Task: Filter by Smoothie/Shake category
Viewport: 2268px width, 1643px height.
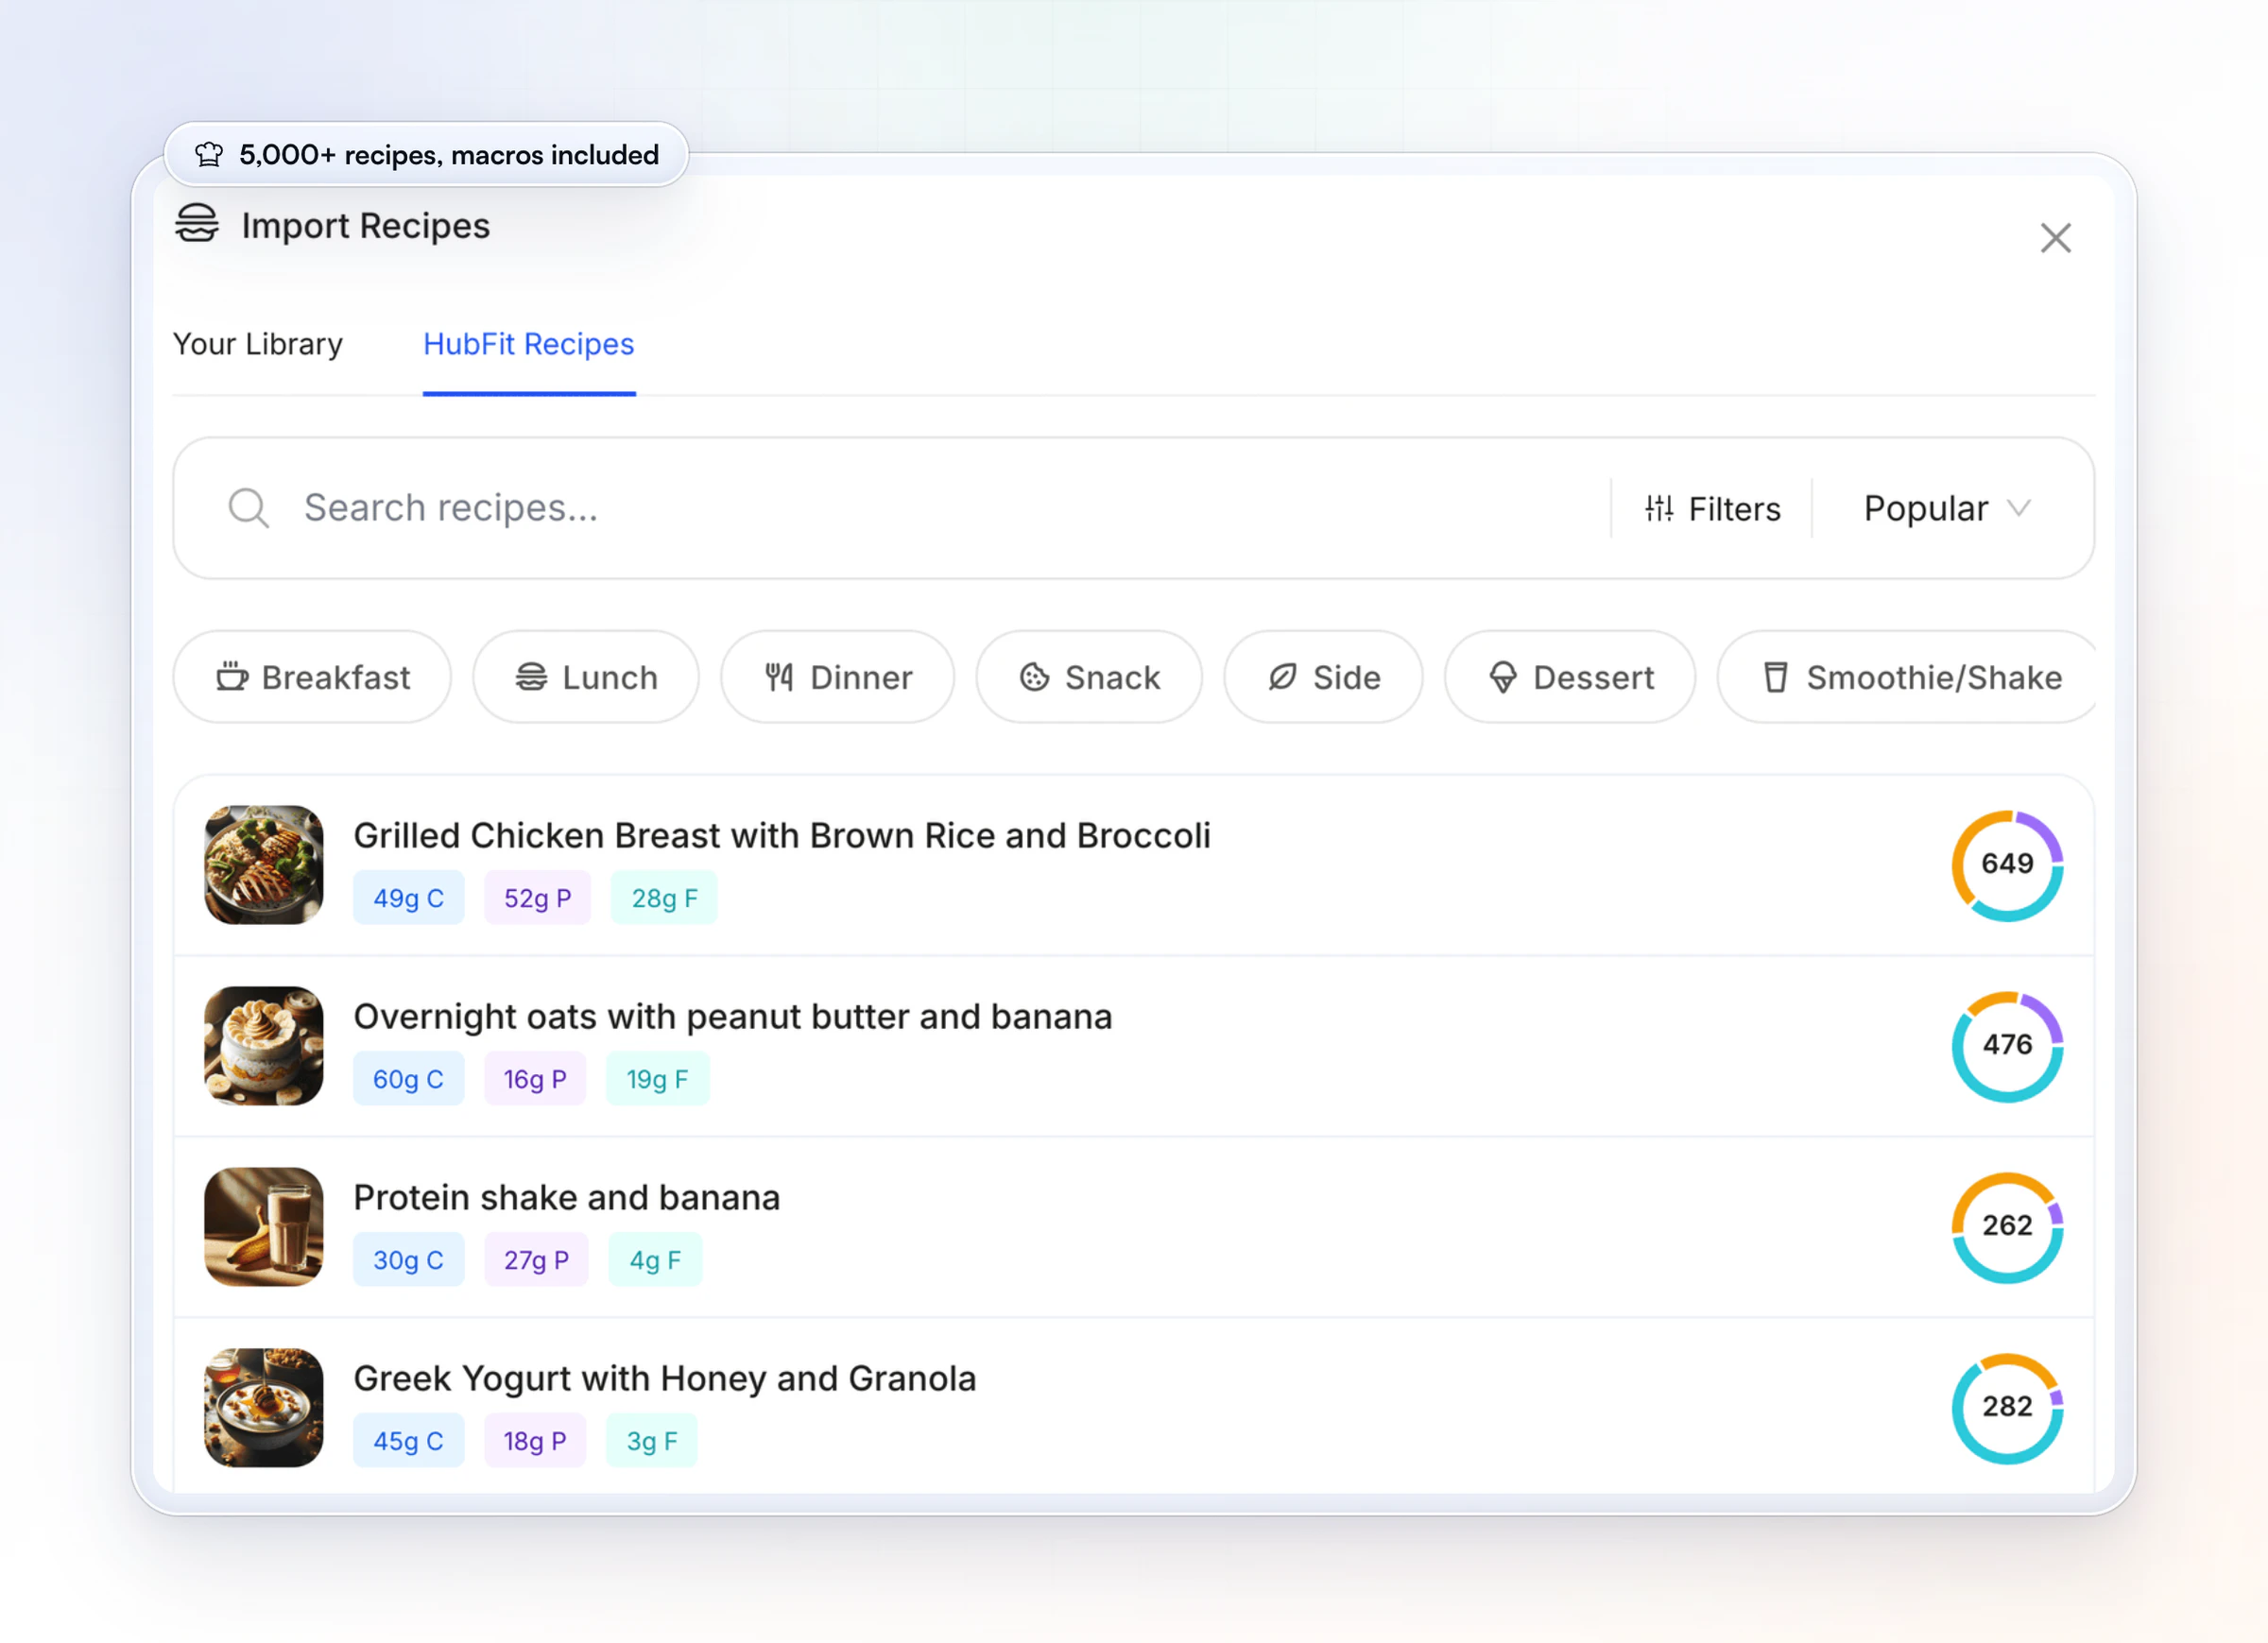Action: click(x=1906, y=677)
